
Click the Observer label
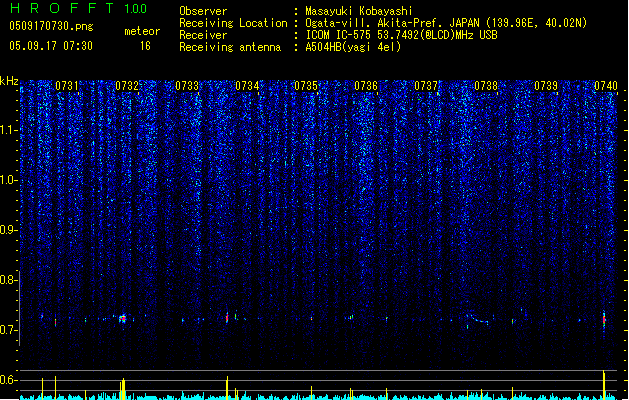(x=203, y=11)
